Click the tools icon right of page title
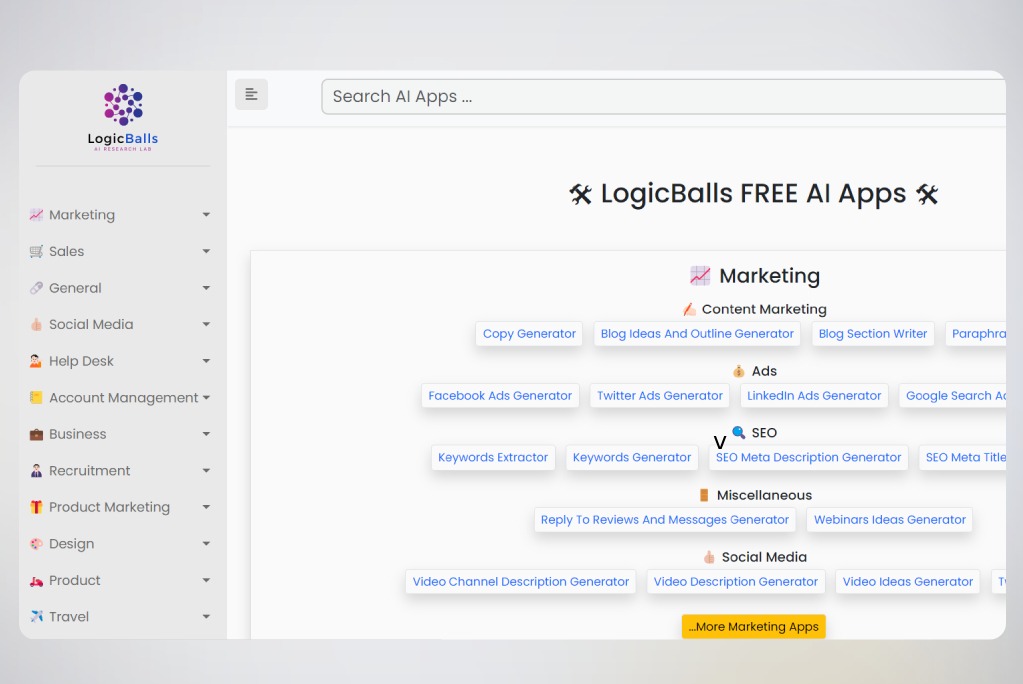The image size is (1023, 684). click(x=927, y=194)
